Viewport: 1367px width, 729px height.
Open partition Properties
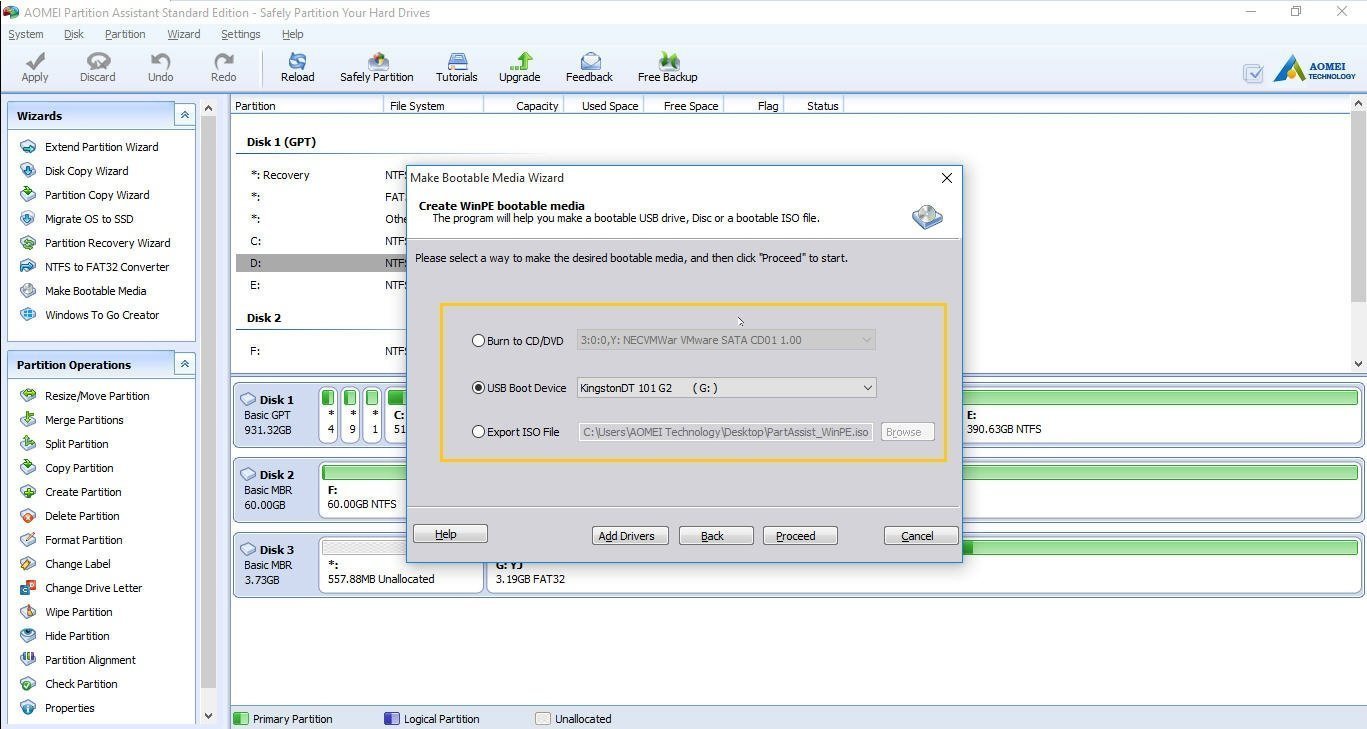coord(69,708)
